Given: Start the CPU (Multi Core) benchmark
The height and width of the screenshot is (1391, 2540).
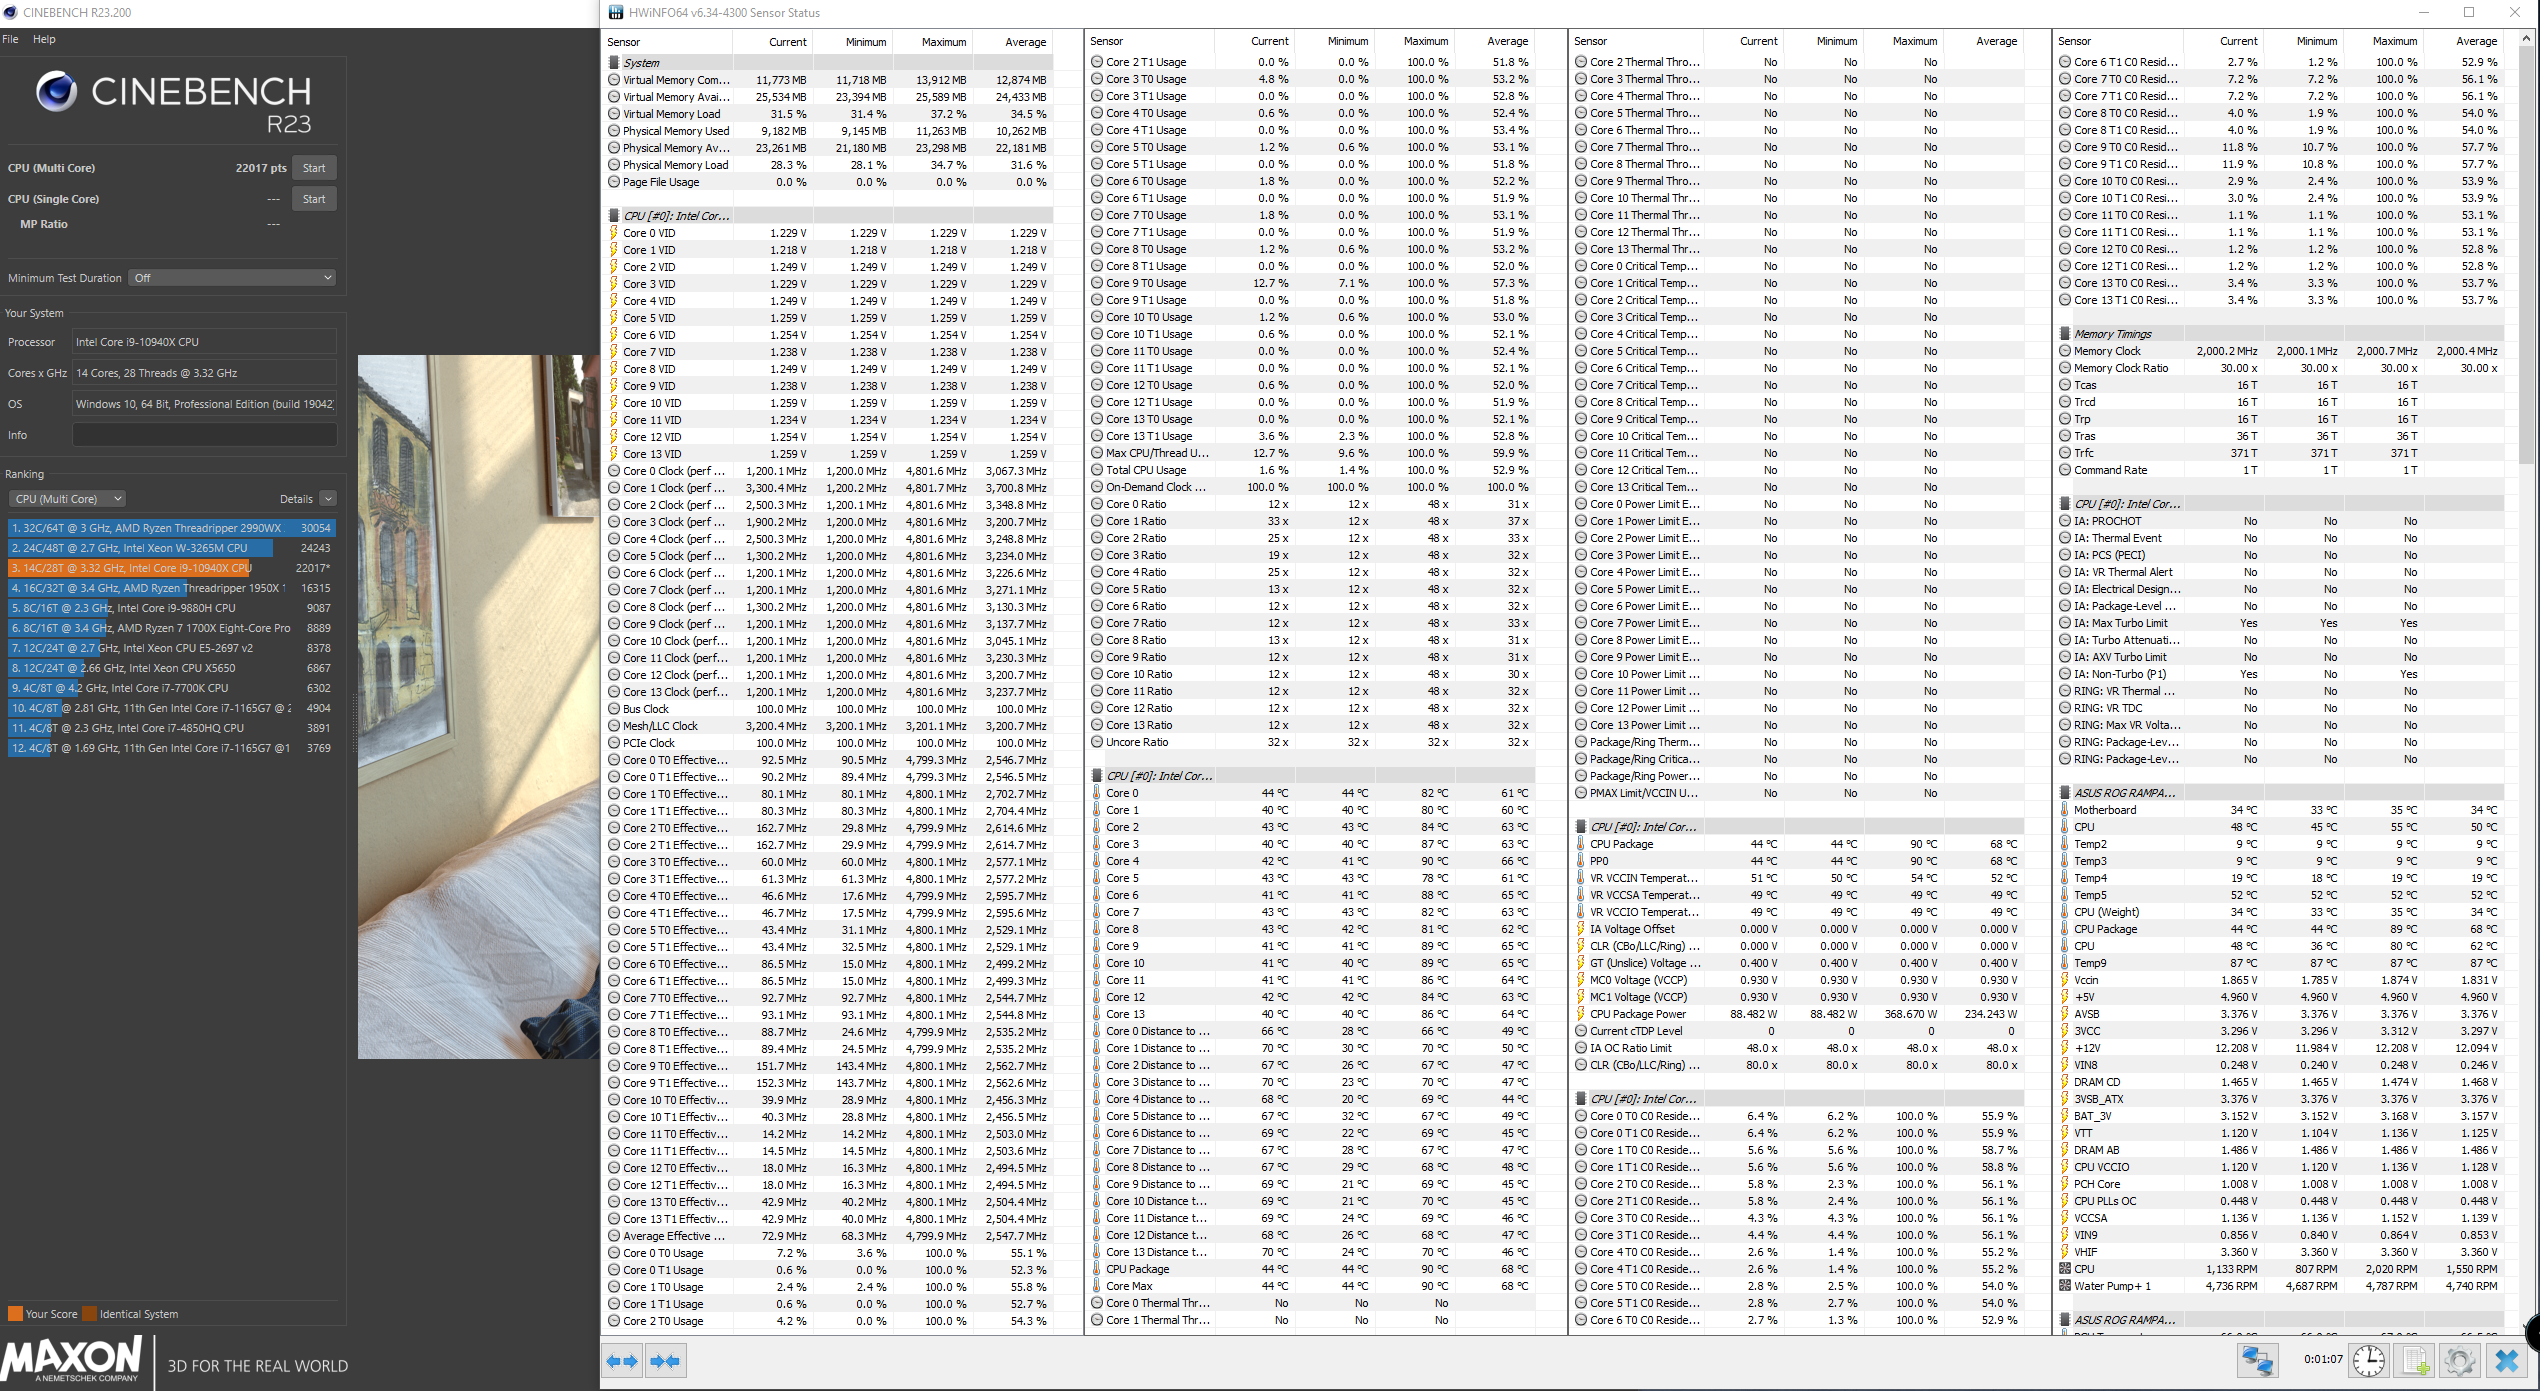Looking at the screenshot, I should click(314, 168).
